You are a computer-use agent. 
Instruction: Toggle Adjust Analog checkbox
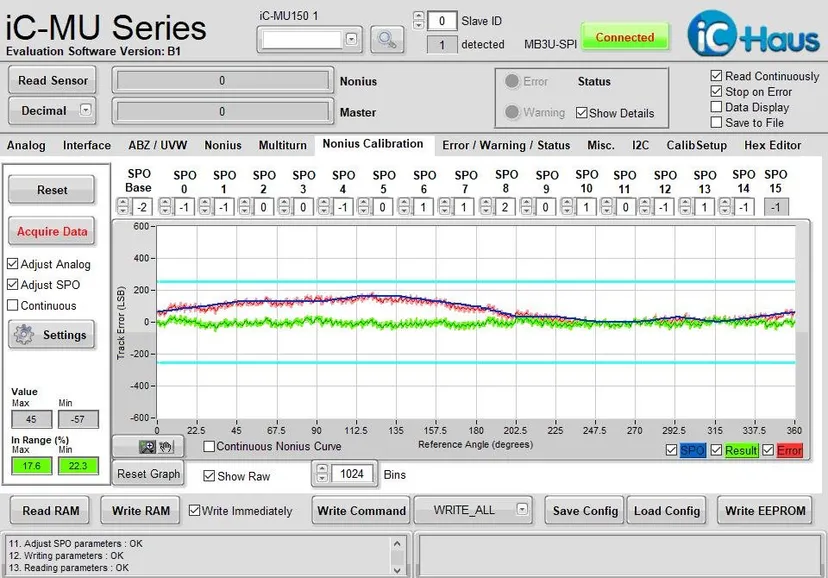click(13, 263)
